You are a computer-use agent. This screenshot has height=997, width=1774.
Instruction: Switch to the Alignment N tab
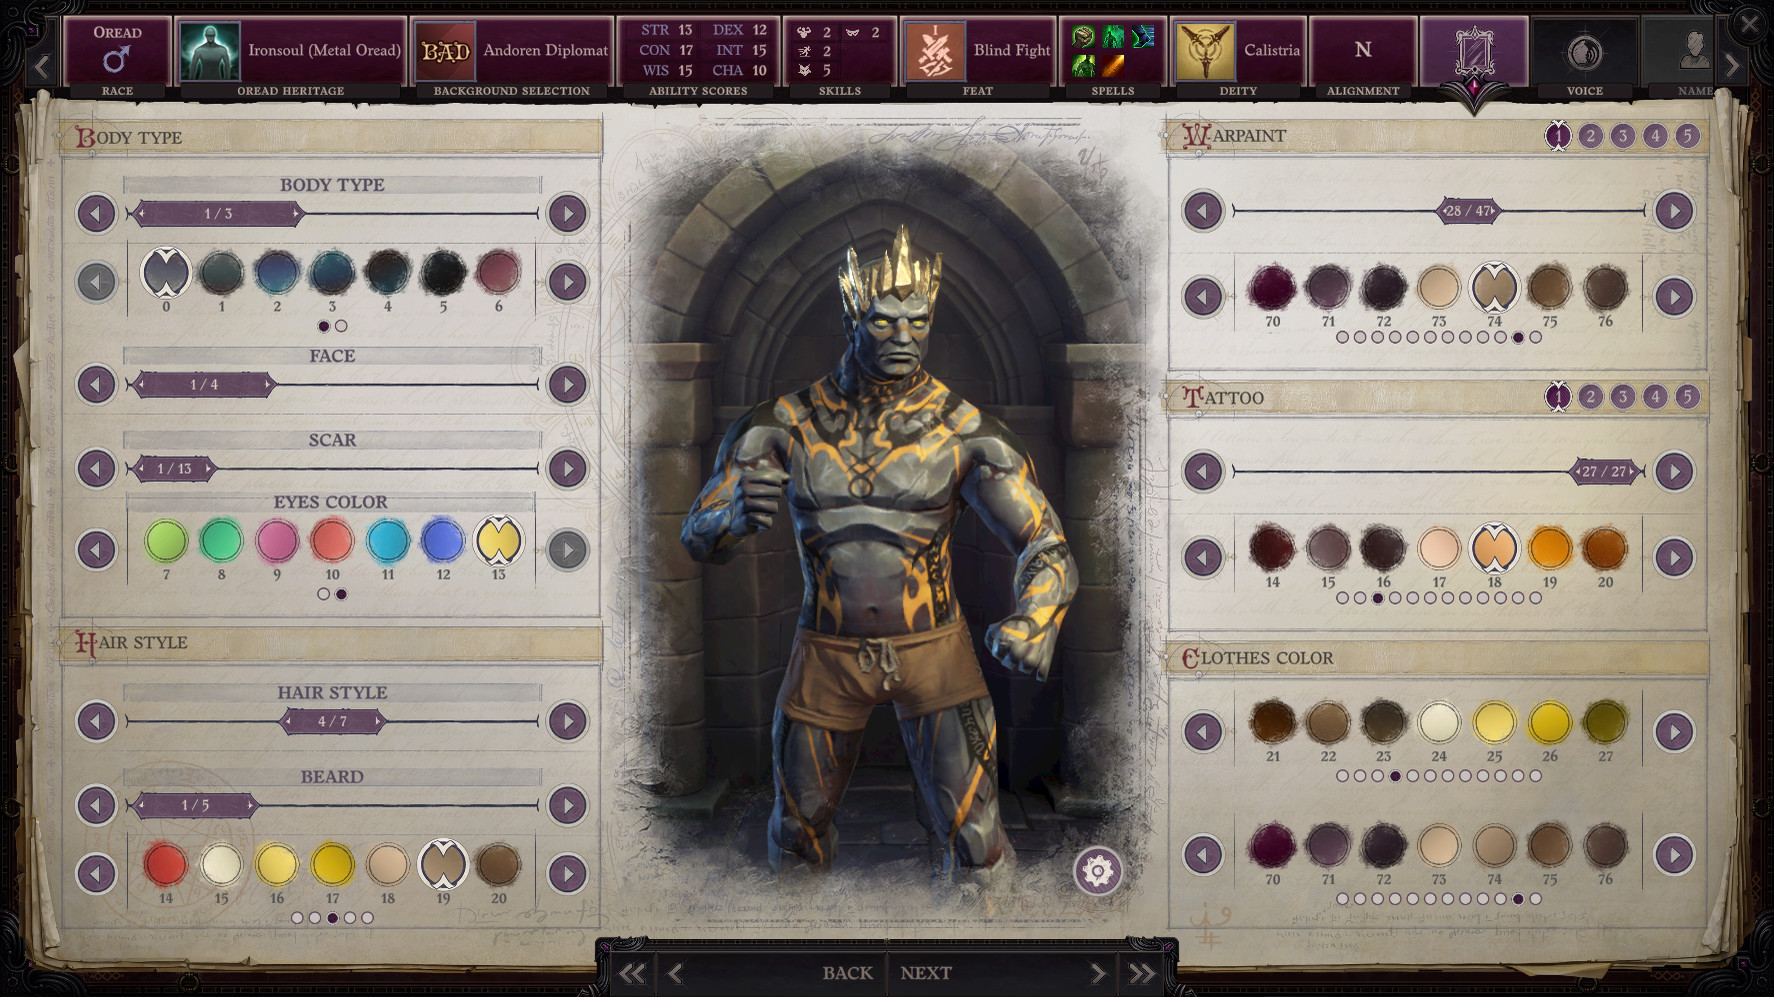[1362, 49]
